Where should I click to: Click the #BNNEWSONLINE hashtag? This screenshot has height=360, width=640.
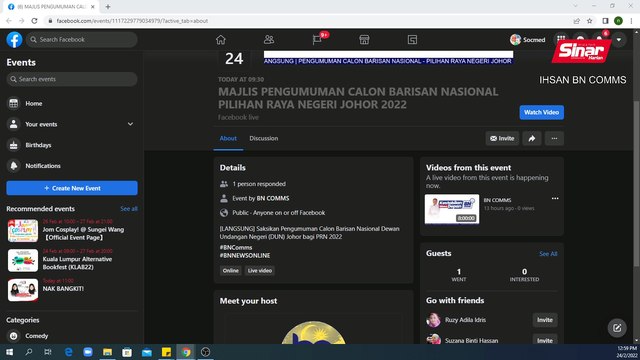245,256
